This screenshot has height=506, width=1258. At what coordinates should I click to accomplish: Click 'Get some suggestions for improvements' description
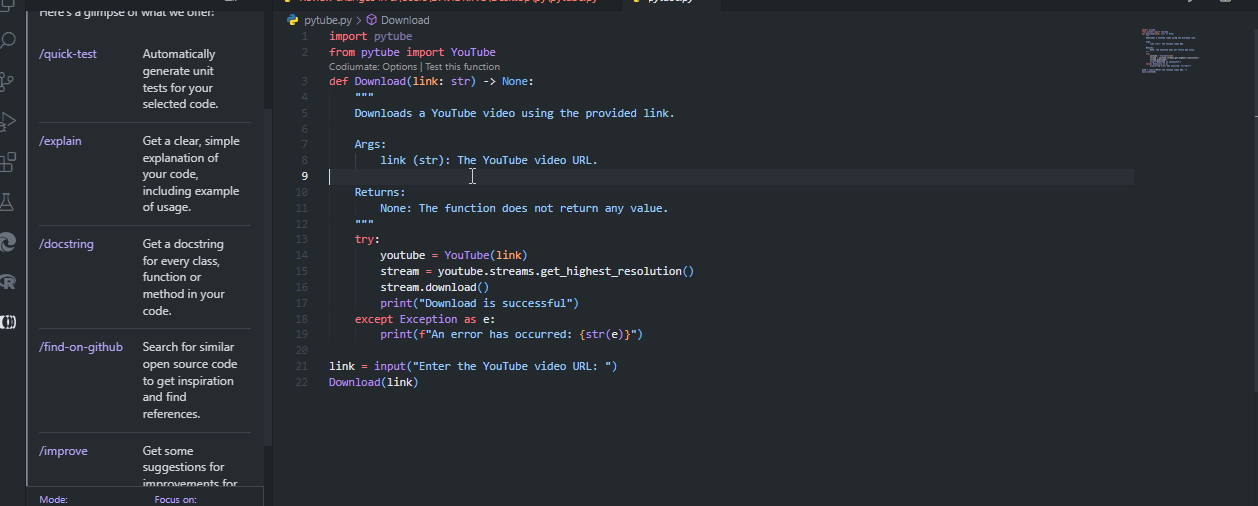190,467
